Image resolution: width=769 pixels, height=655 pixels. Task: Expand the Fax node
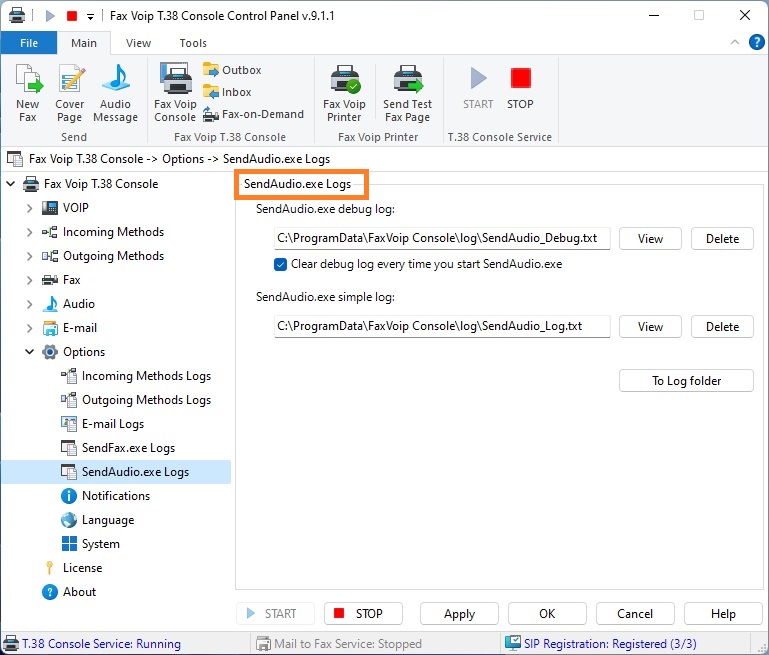29,280
